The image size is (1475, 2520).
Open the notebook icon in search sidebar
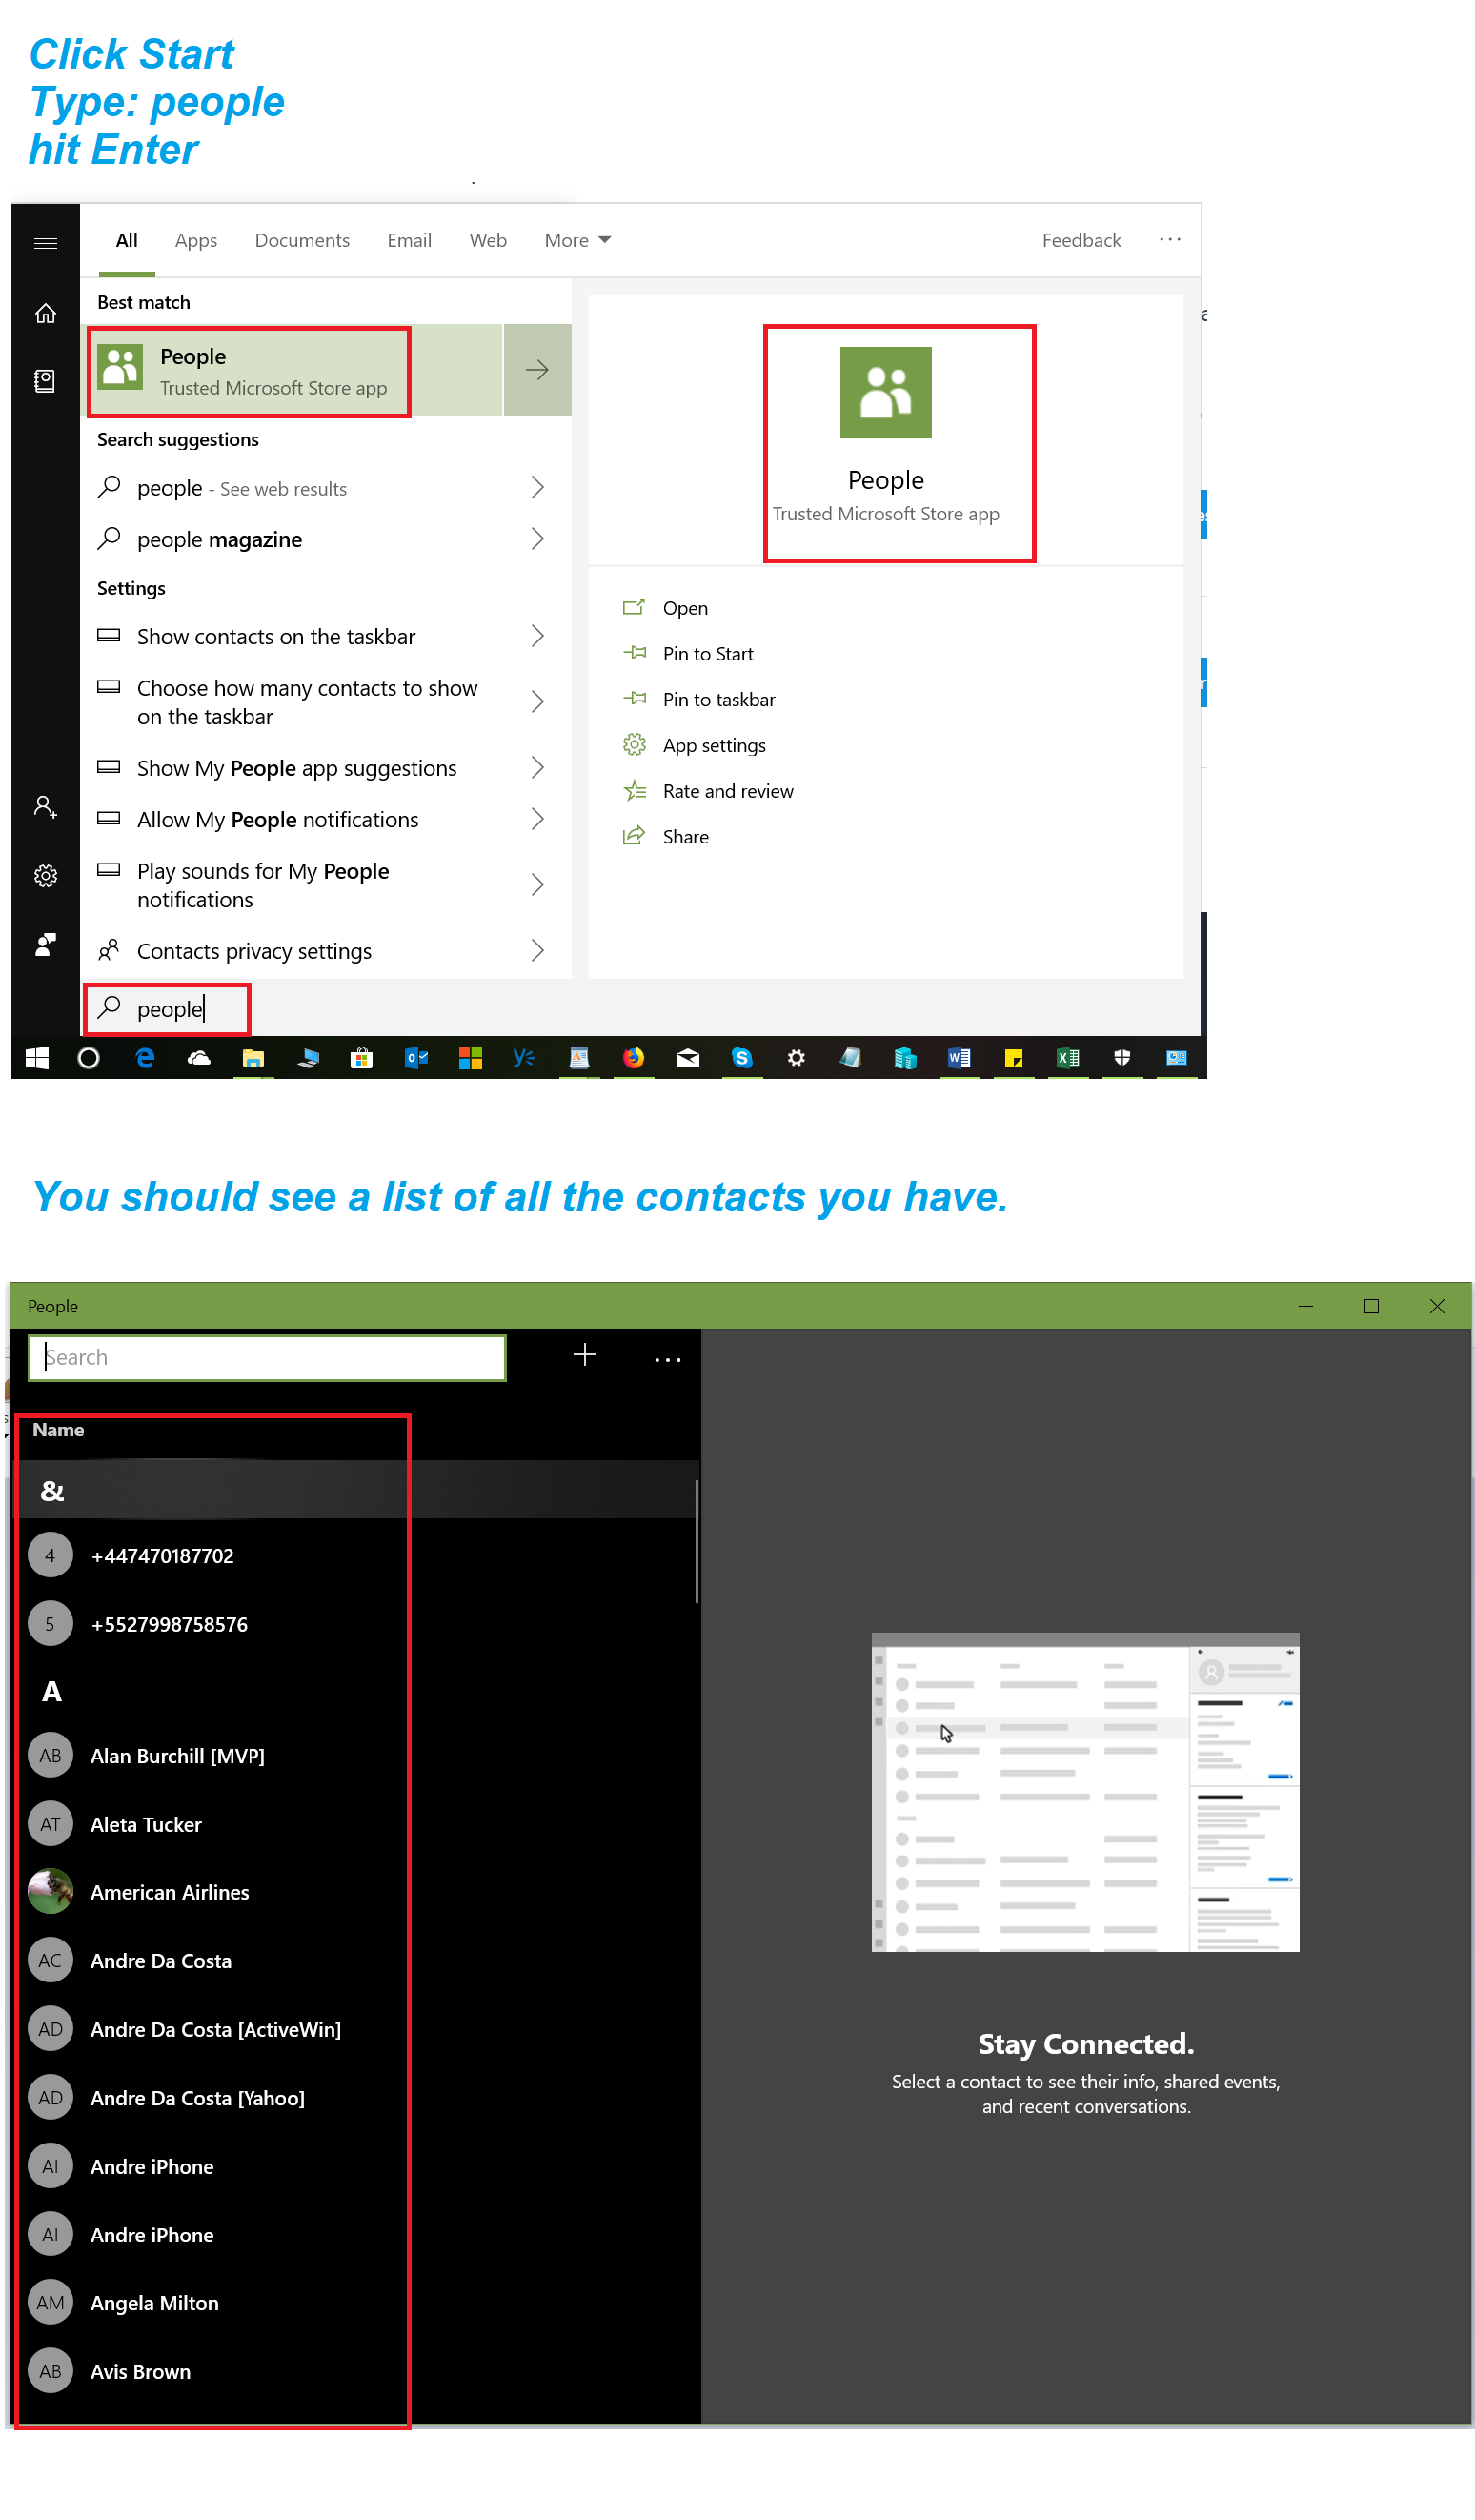coord(45,381)
